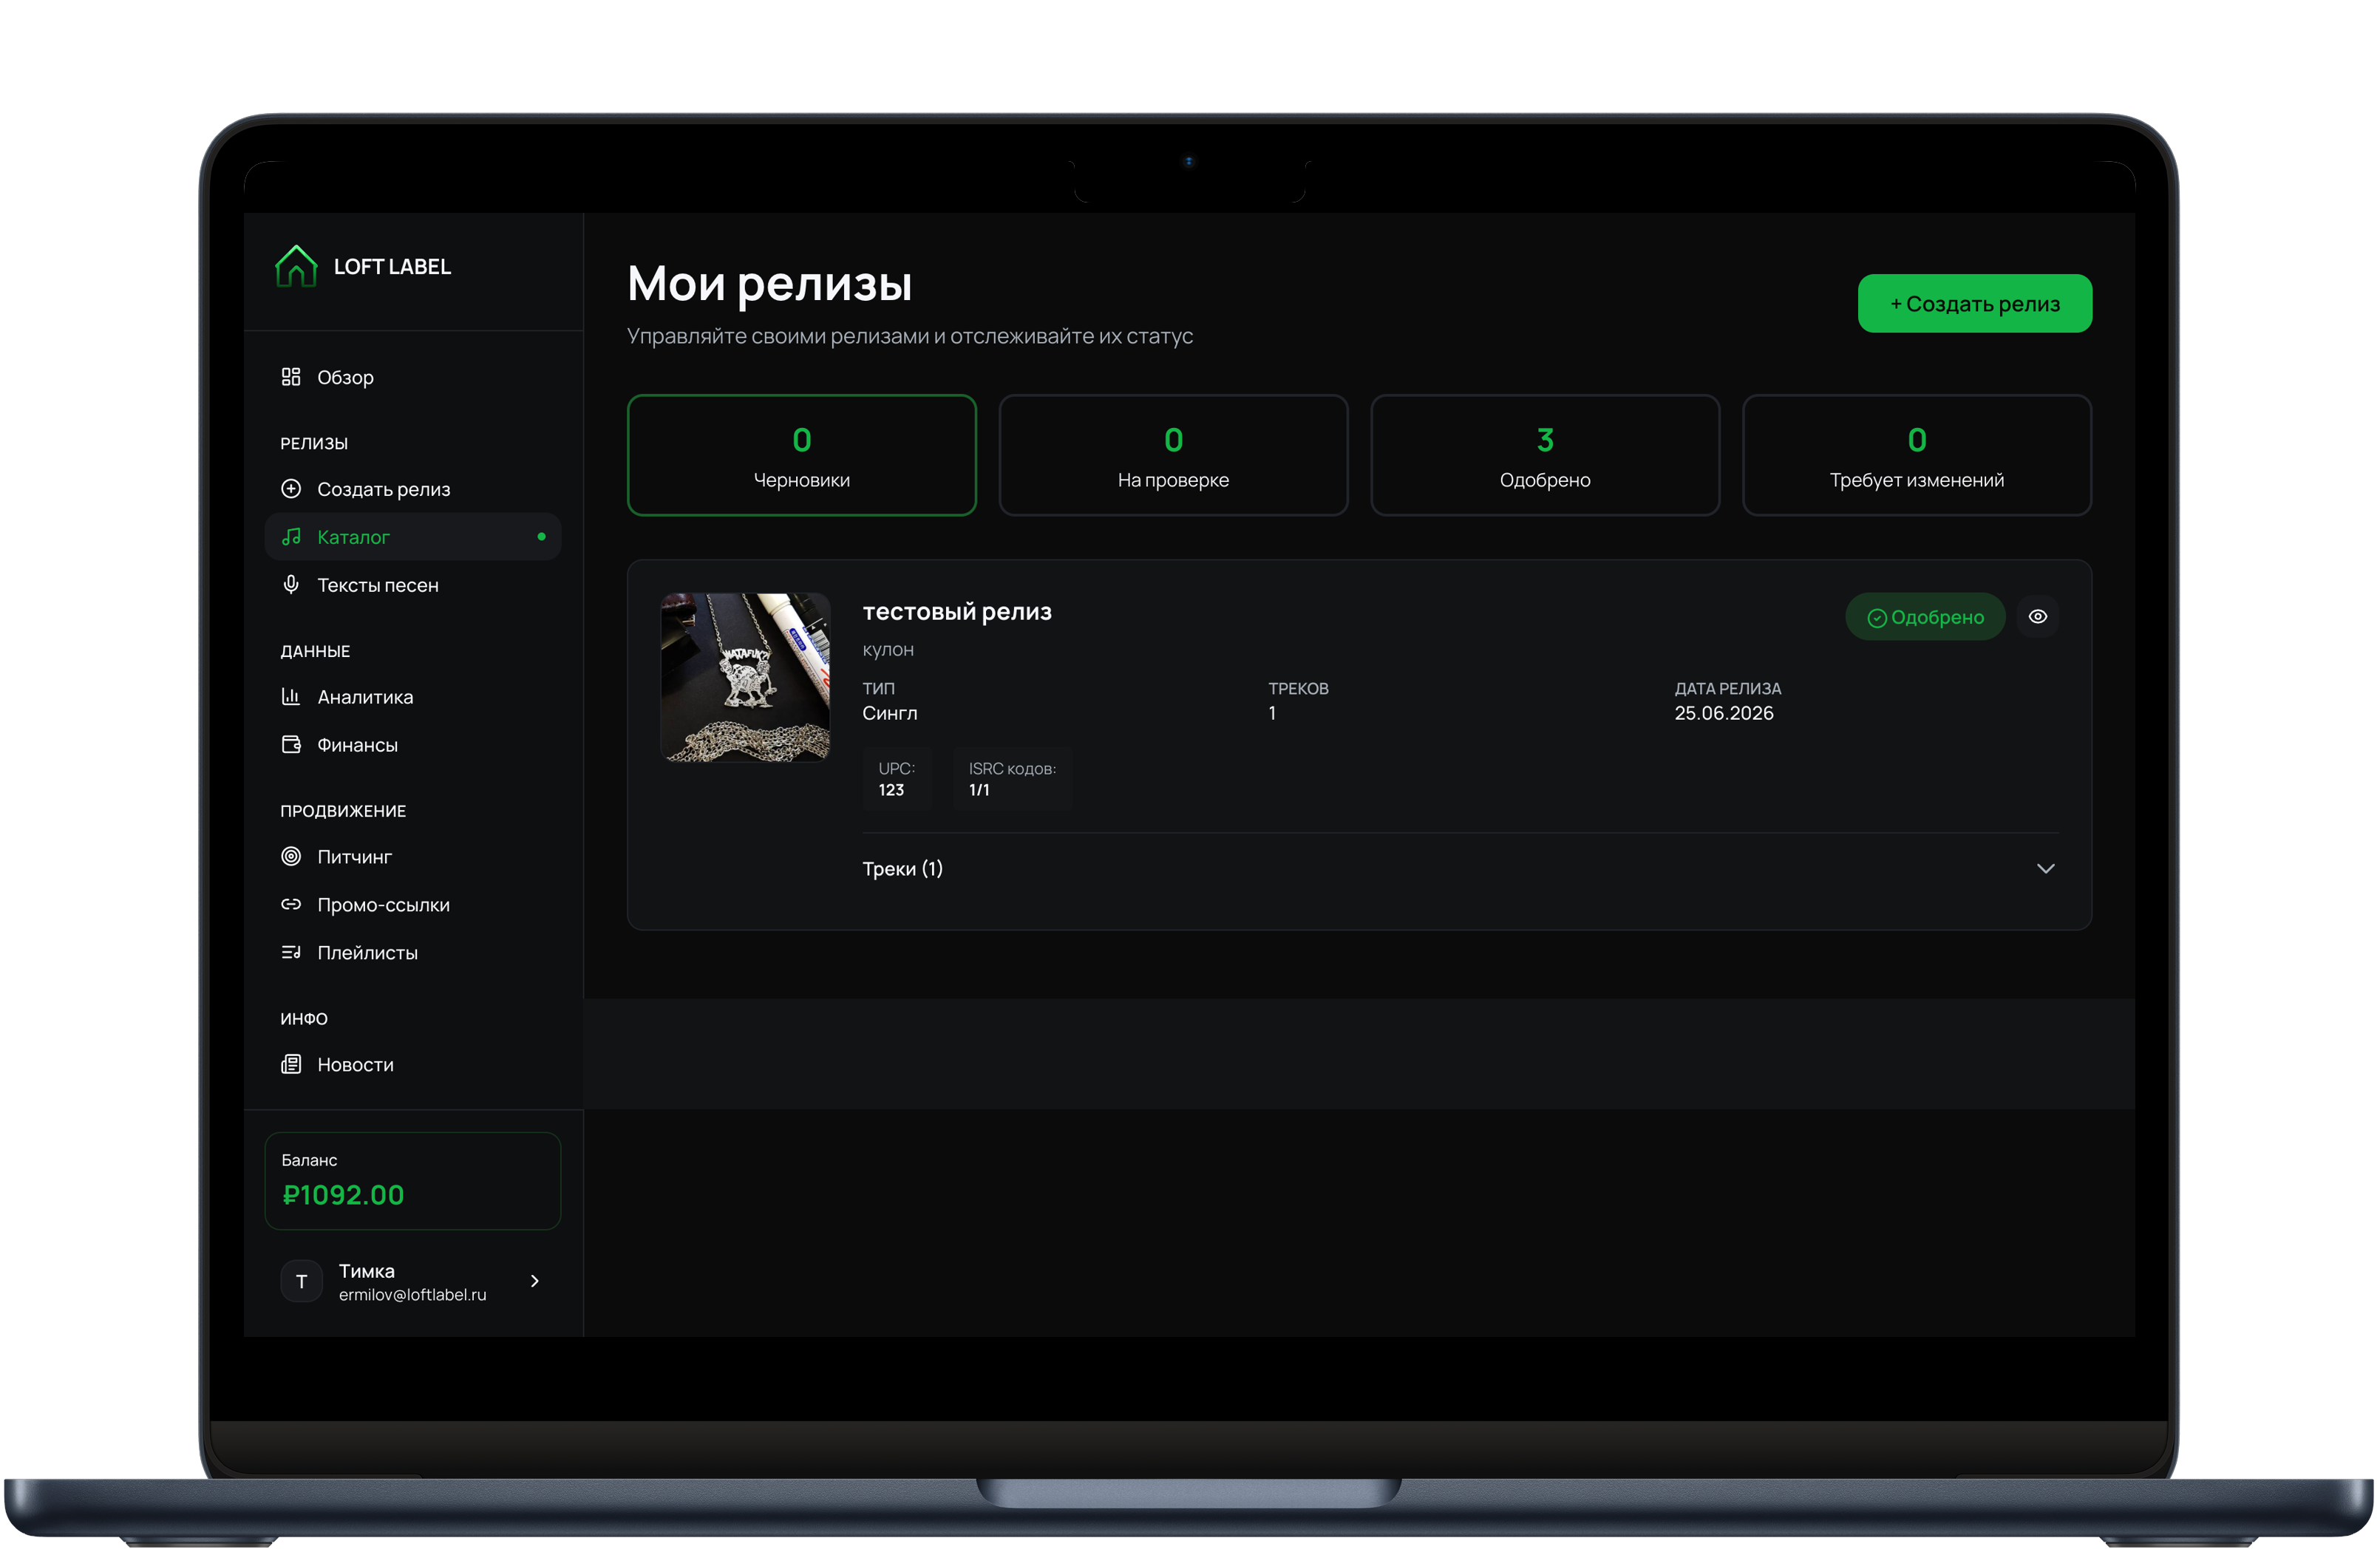
Task: Click the Баланс ₽1092.00 card
Action: tap(413, 1181)
